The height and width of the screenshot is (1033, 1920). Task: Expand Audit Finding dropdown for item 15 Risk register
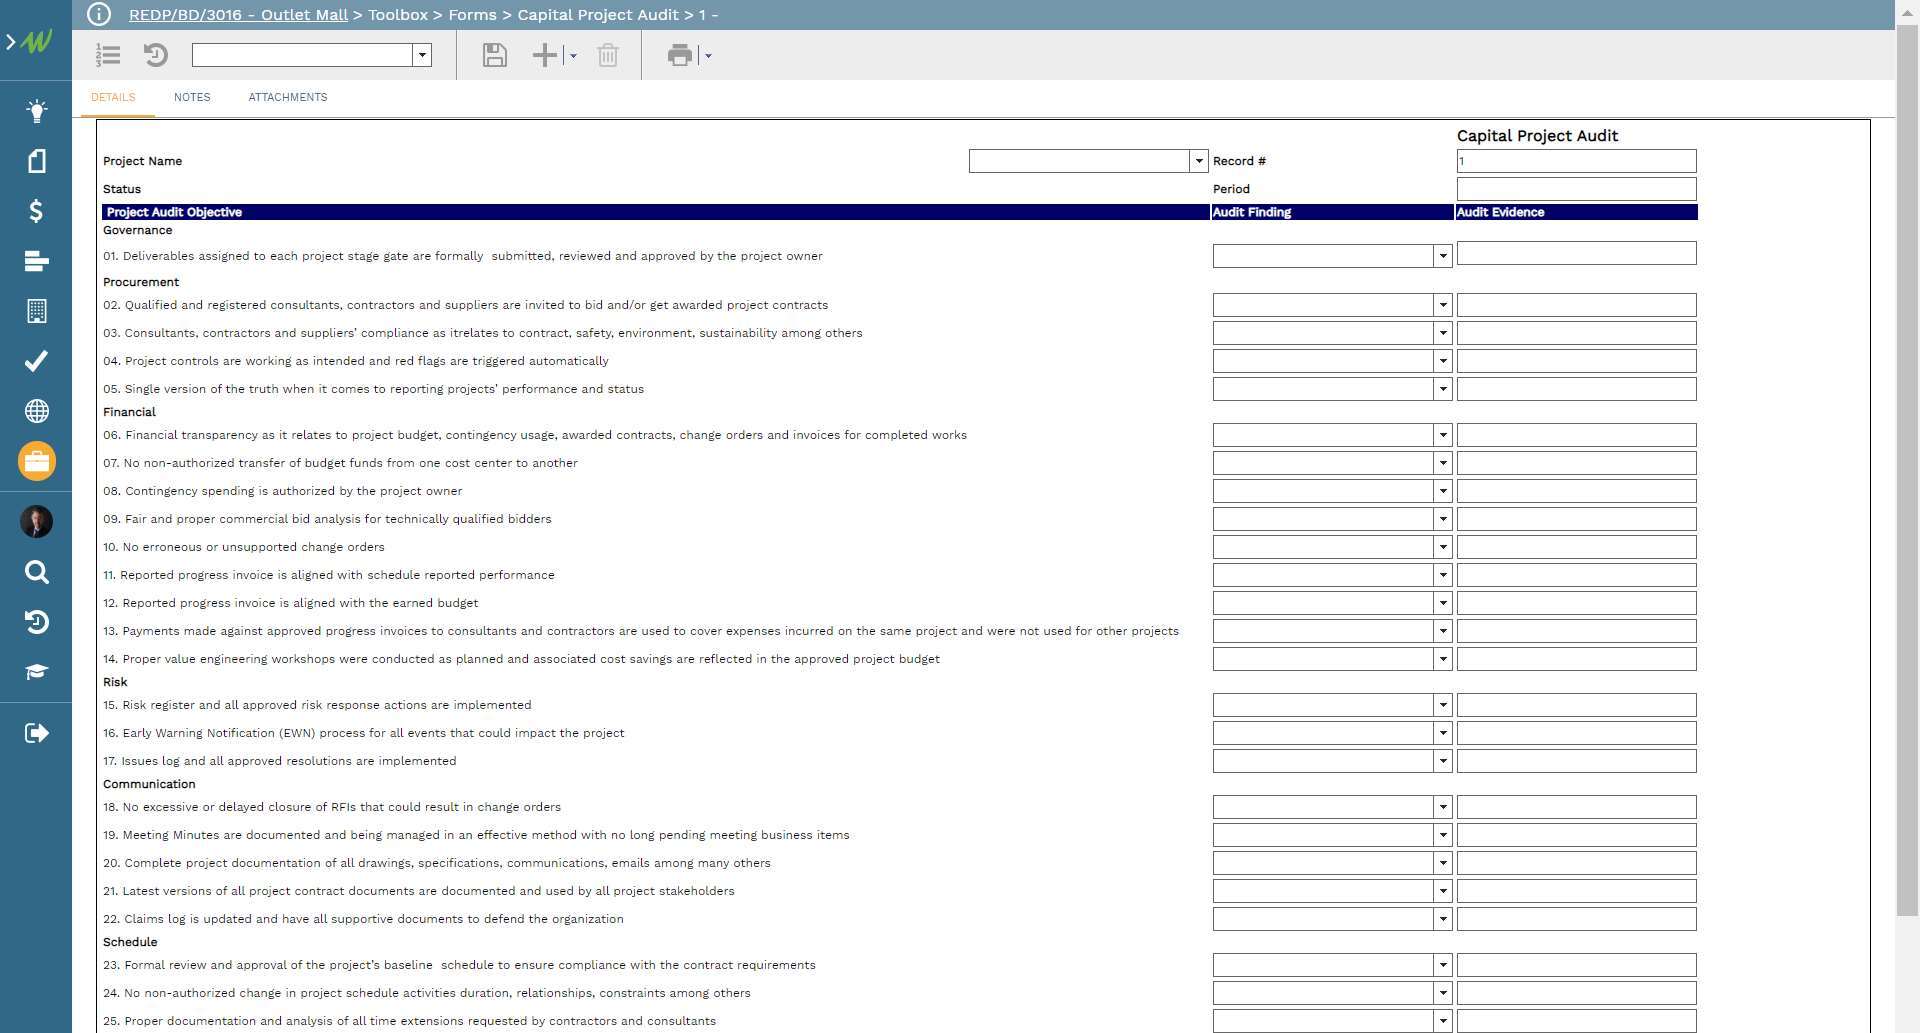click(1442, 705)
